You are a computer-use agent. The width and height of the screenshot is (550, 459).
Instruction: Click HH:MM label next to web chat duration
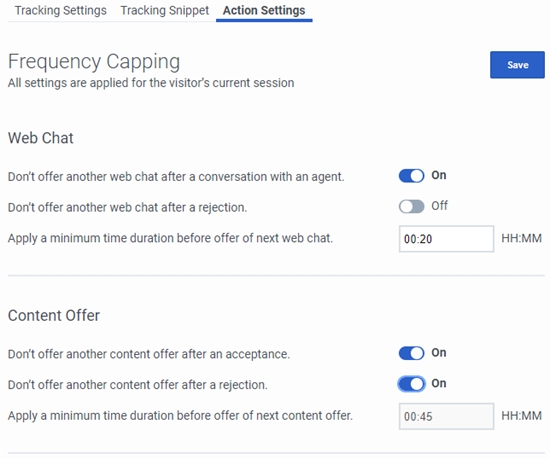(521, 238)
